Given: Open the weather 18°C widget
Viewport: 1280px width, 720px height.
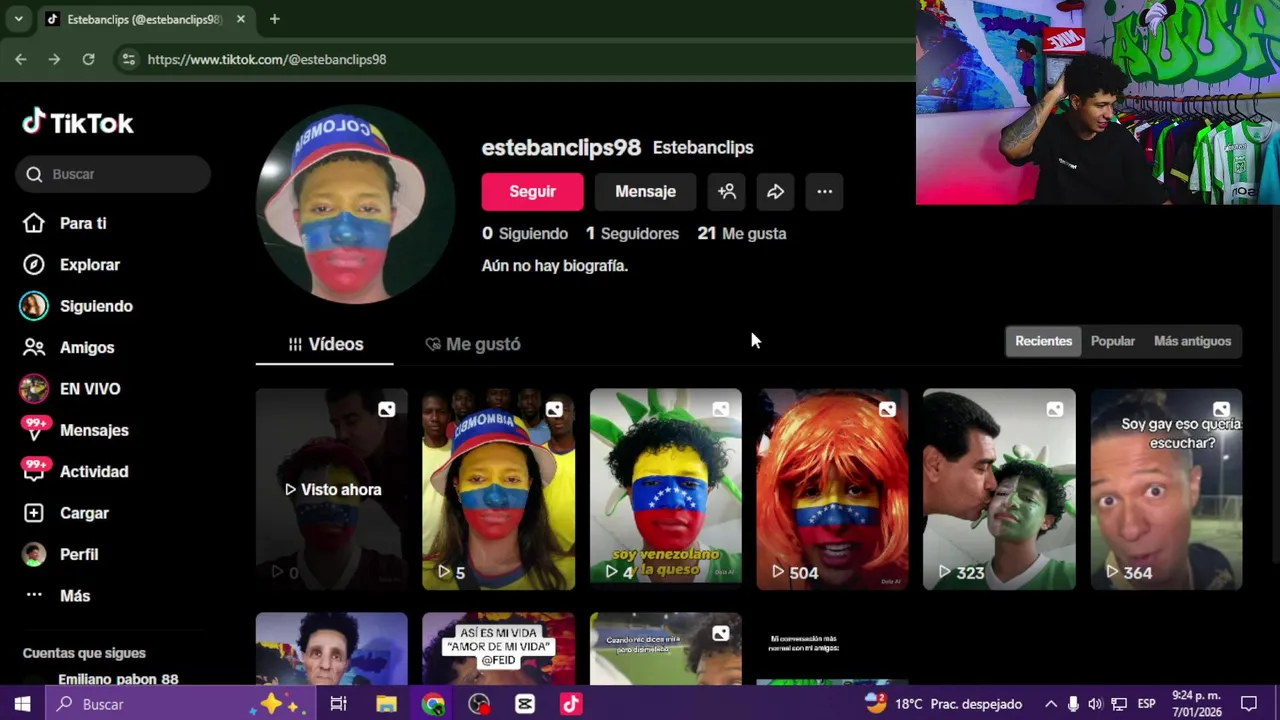Looking at the screenshot, I should [x=943, y=704].
